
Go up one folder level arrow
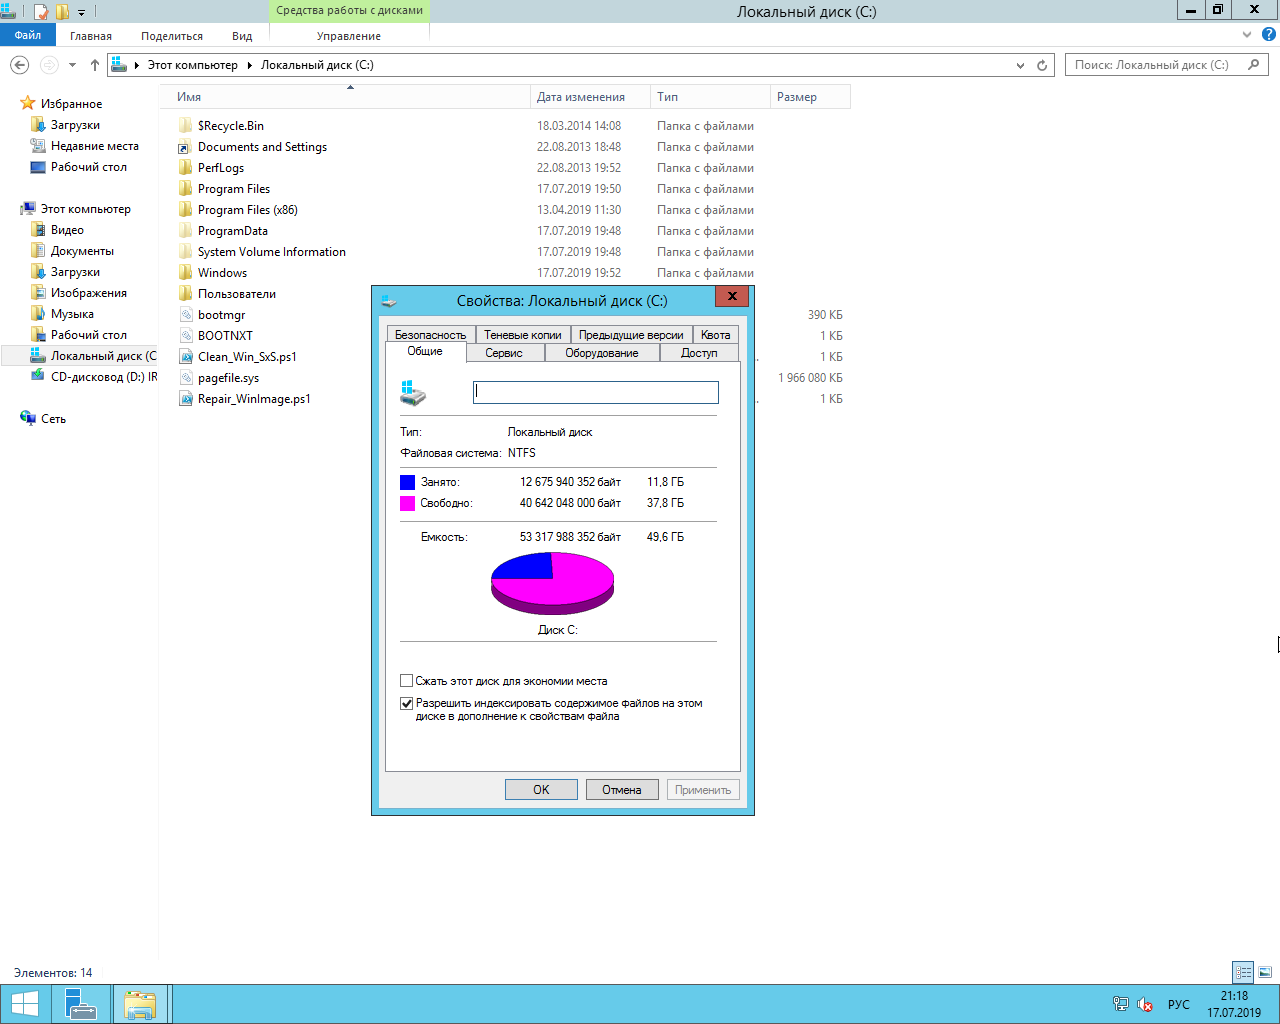click(95, 65)
